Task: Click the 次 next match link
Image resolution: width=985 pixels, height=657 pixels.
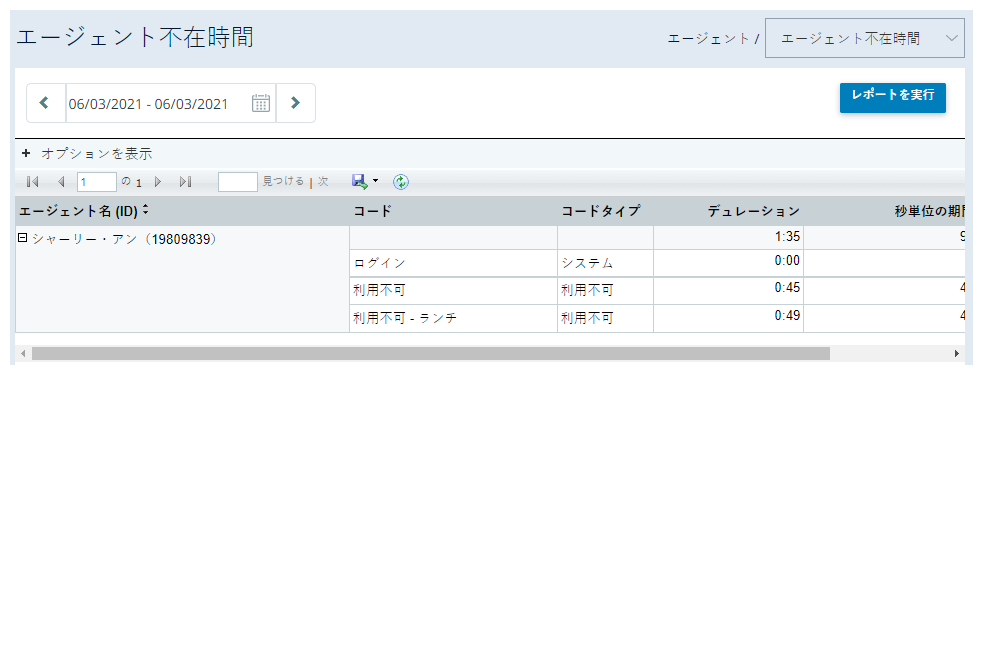Action: click(x=323, y=182)
